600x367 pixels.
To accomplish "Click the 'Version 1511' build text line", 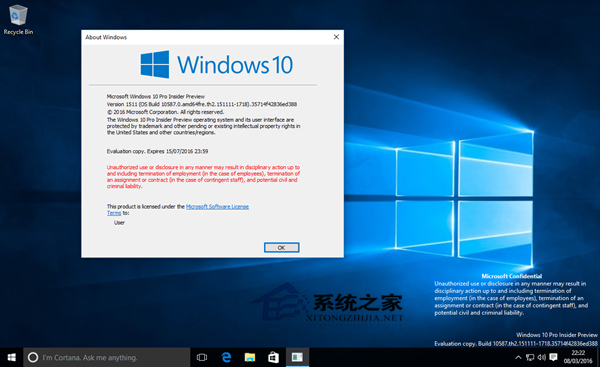I will click(x=202, y=104).
